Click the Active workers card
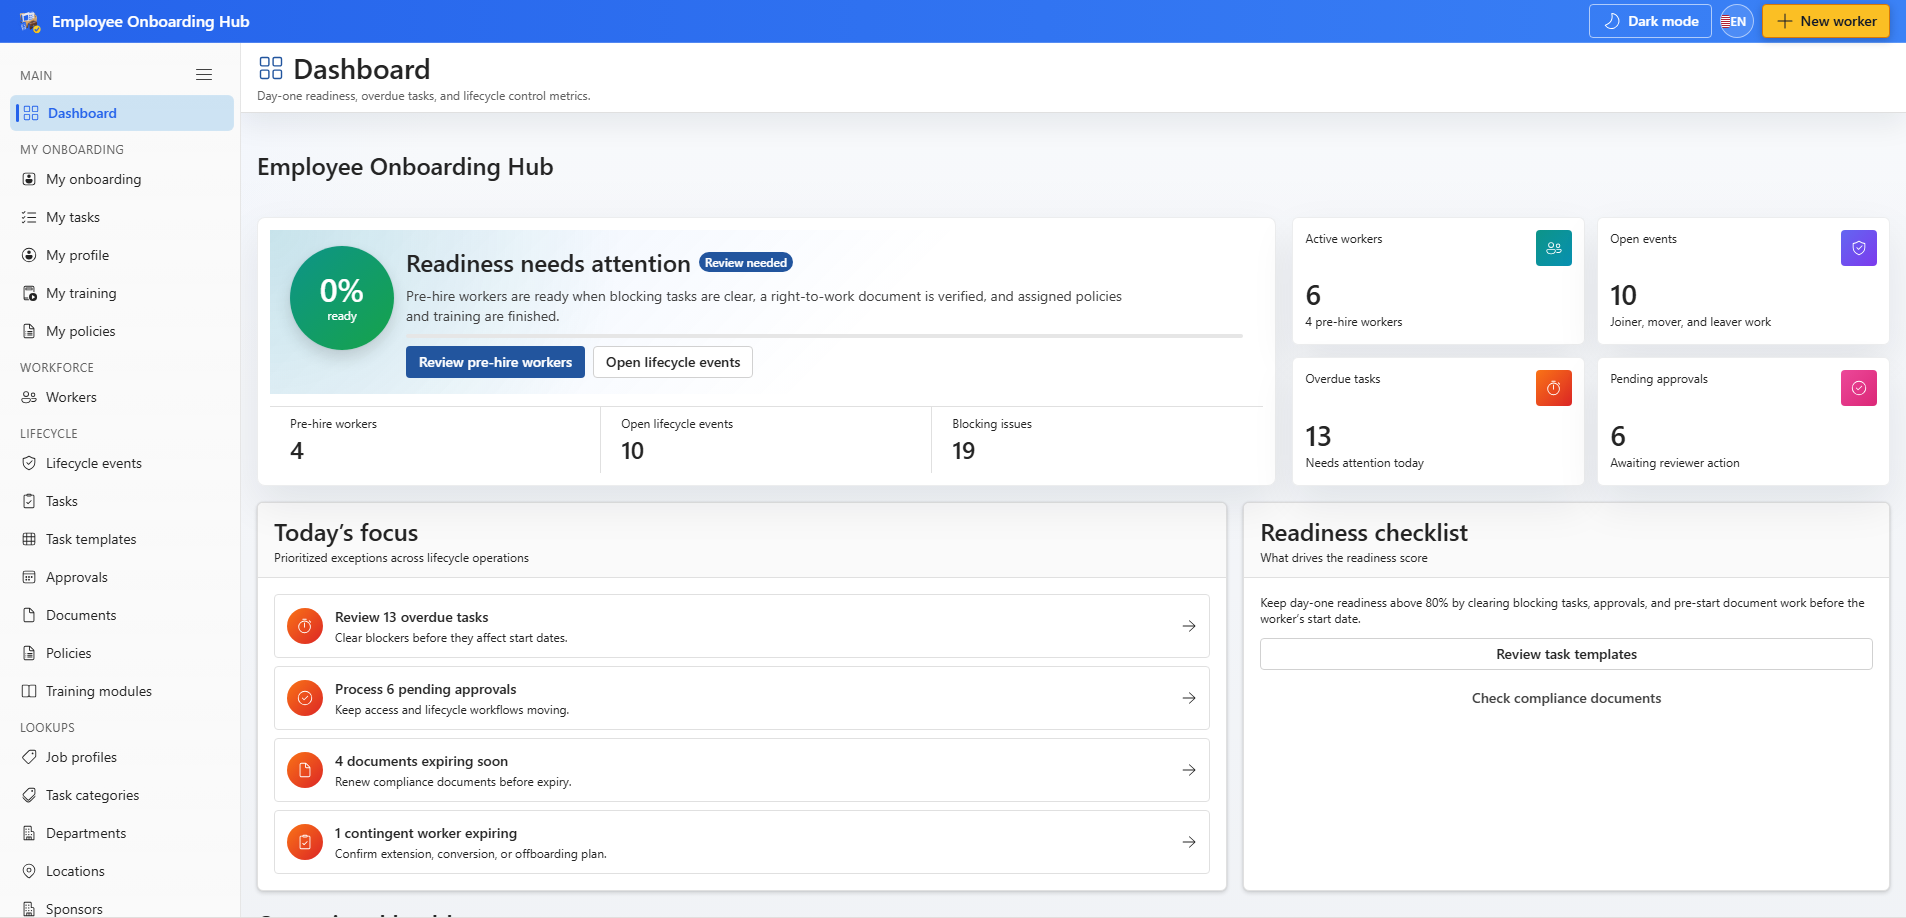1906x918 pixels. coord(1438,281)
